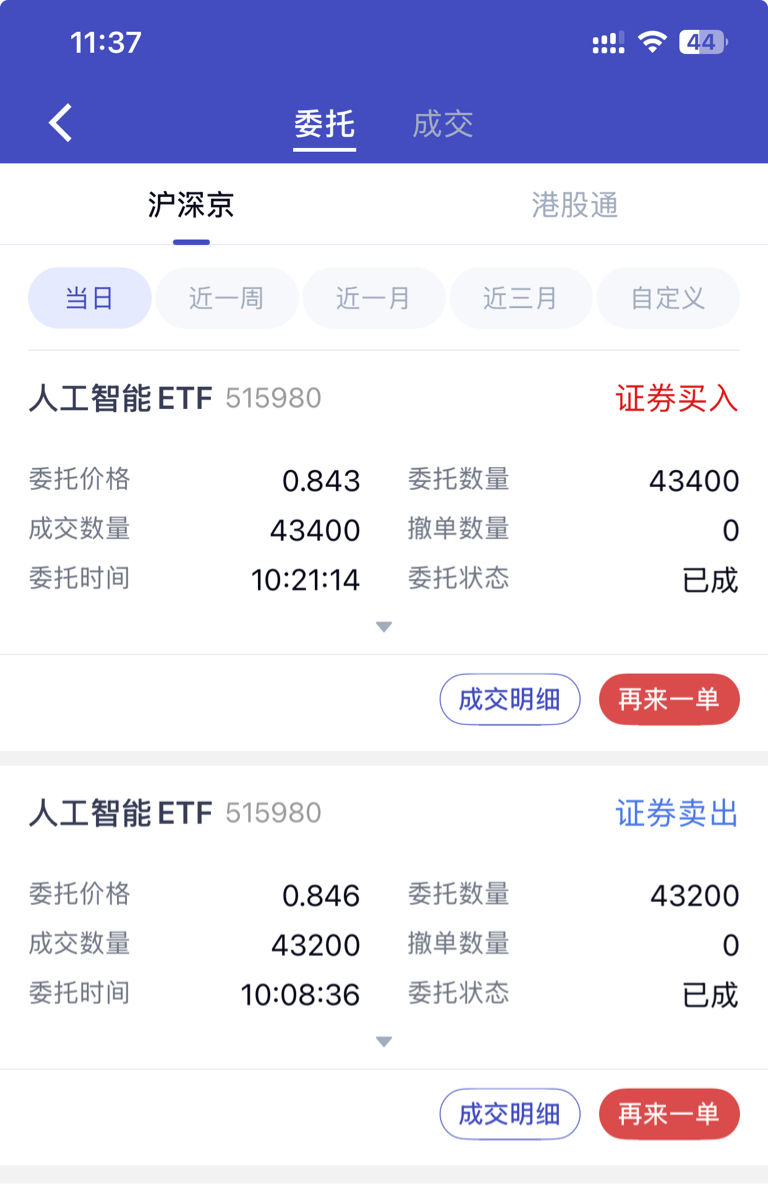Viewport: 768px width, 1184px height.
Task: Tap 再来一单 for the buy order
Action: (x=669, y=699)
